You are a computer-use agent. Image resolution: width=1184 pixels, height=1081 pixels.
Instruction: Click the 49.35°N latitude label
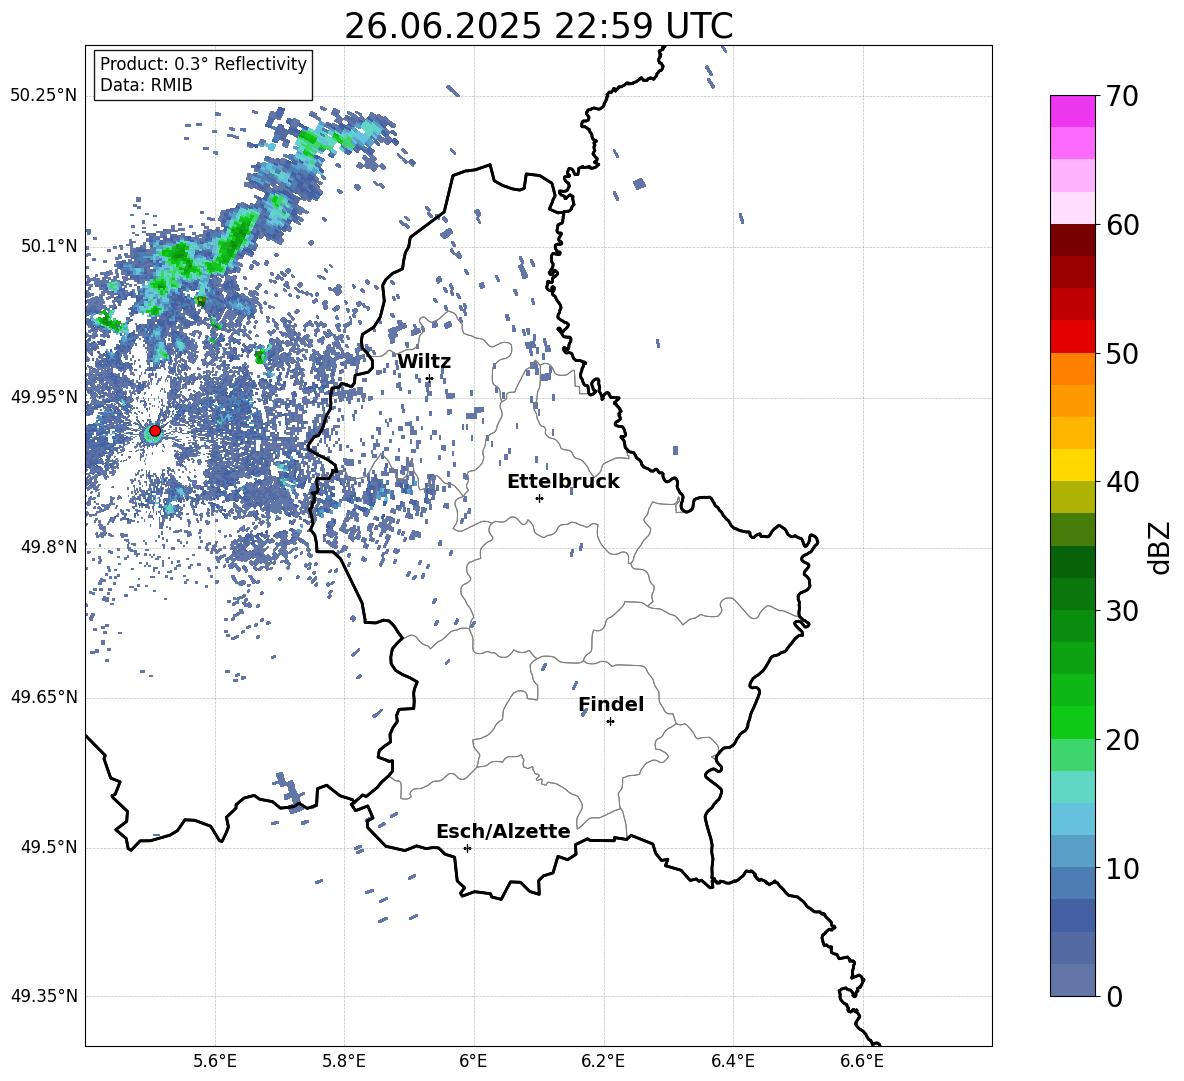tap(44, 996)
